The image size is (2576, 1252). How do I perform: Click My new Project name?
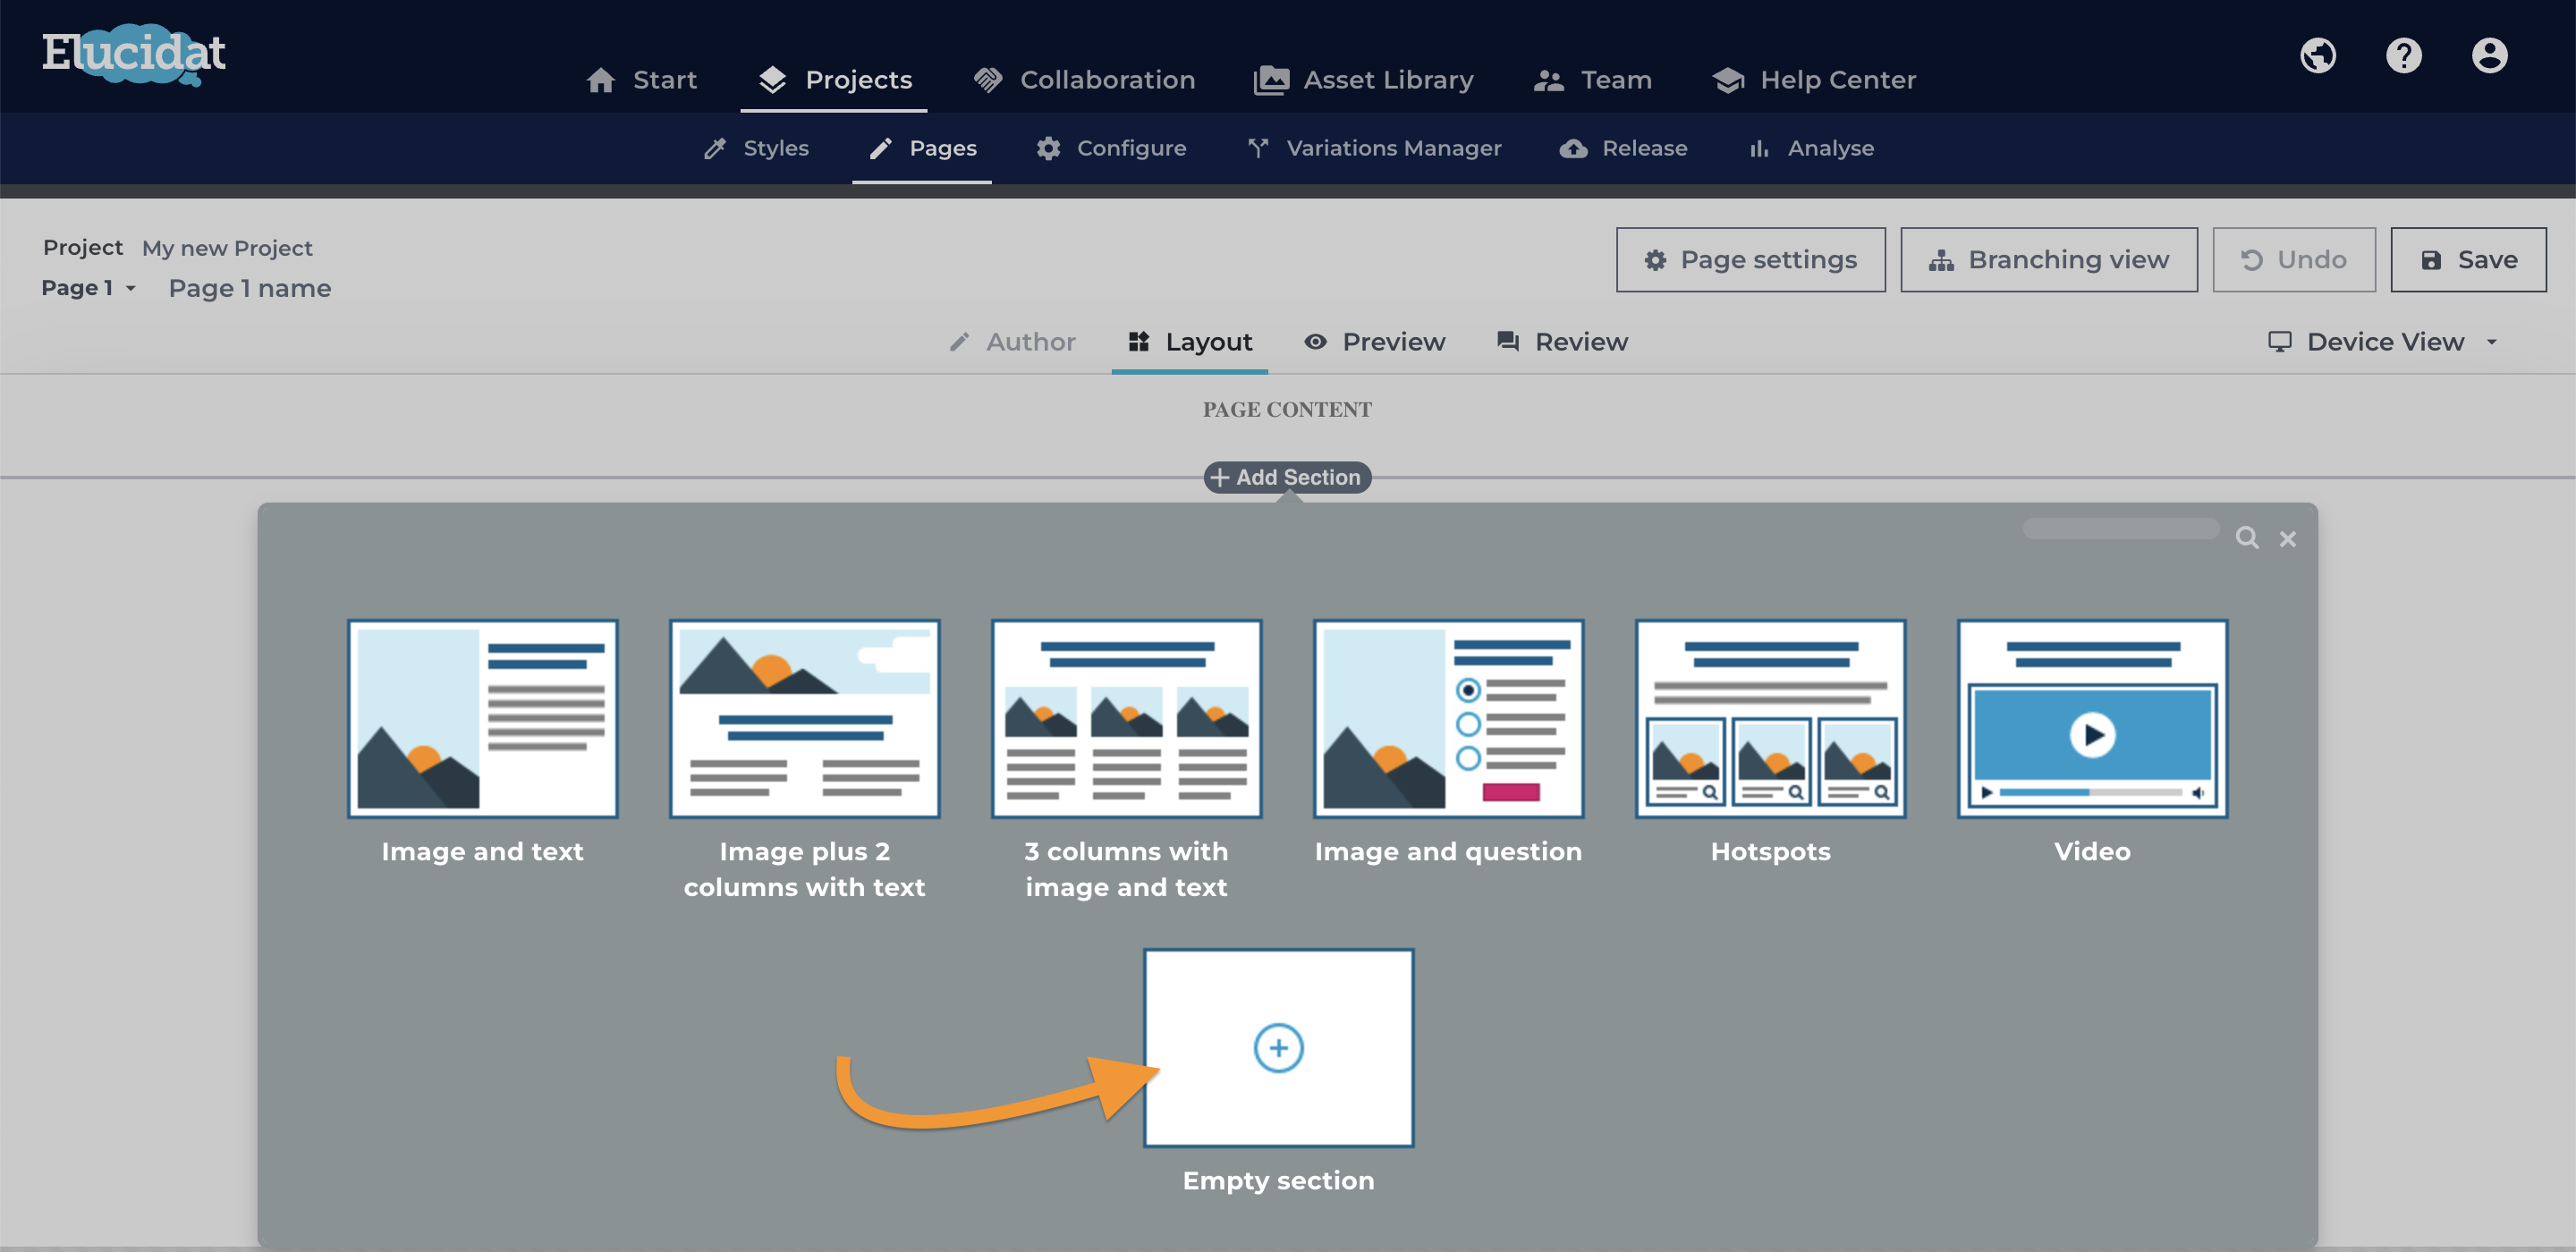227,248
